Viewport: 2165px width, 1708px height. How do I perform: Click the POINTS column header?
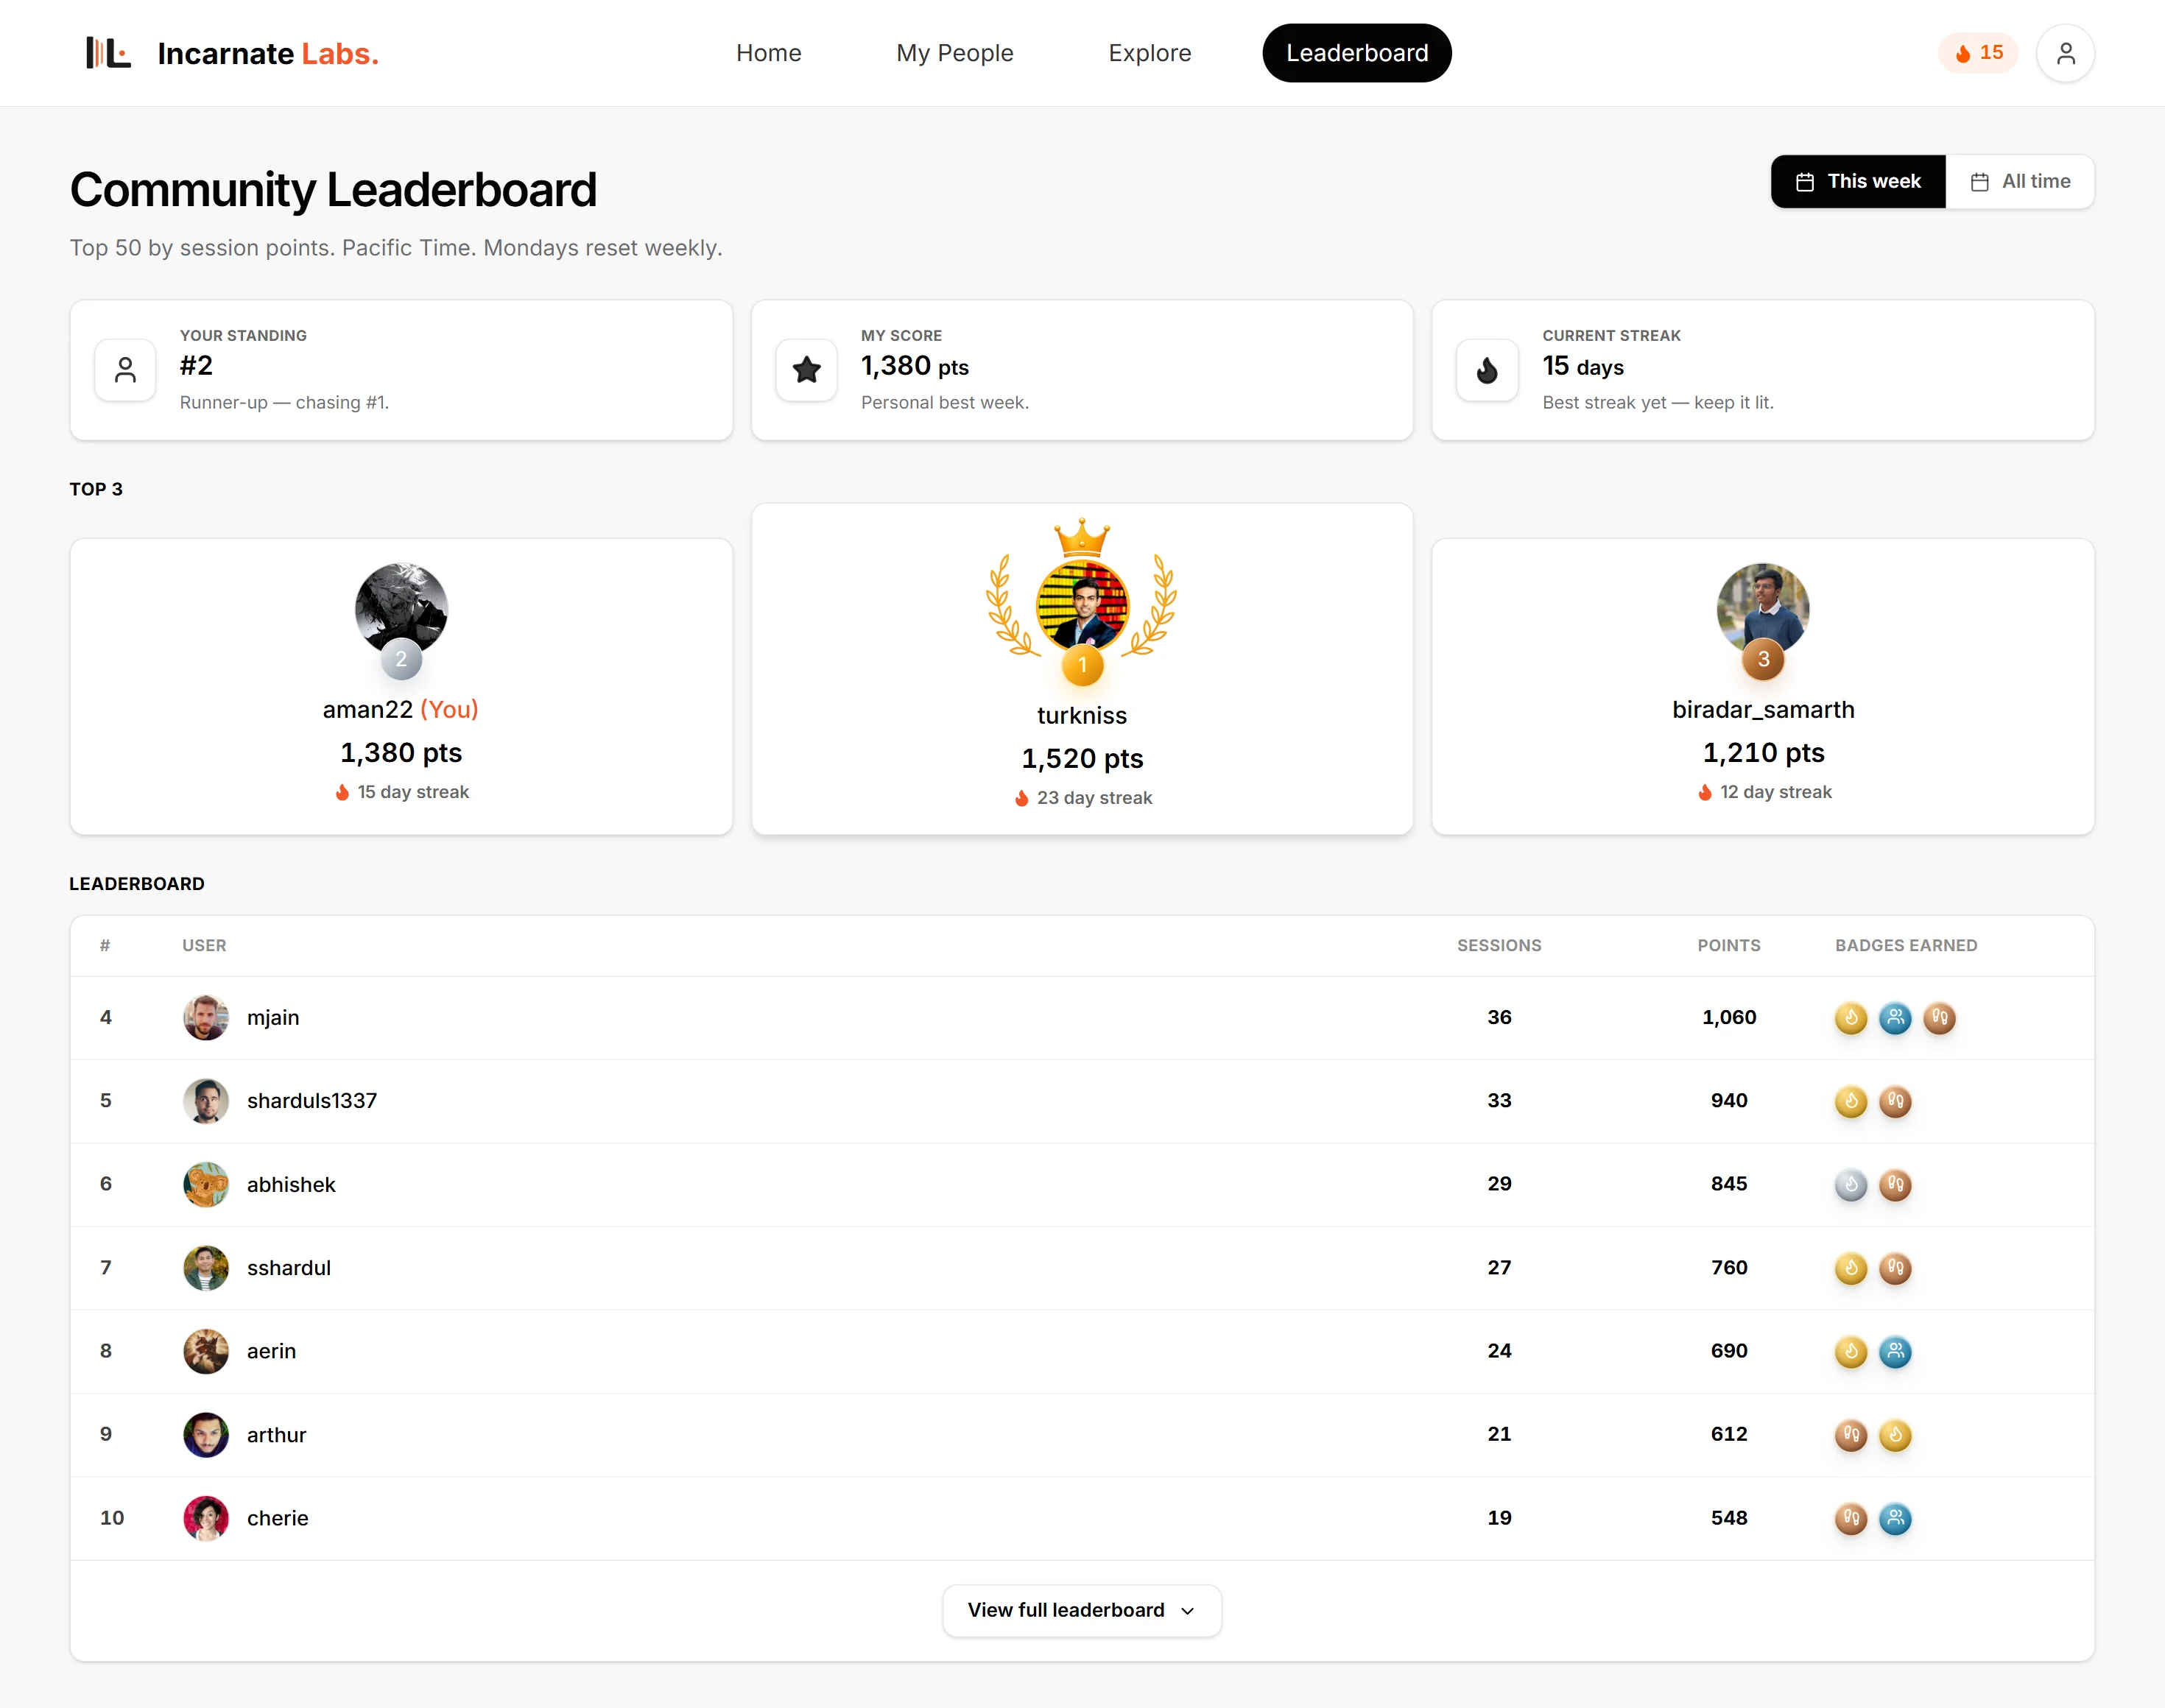pos(1729,946)
